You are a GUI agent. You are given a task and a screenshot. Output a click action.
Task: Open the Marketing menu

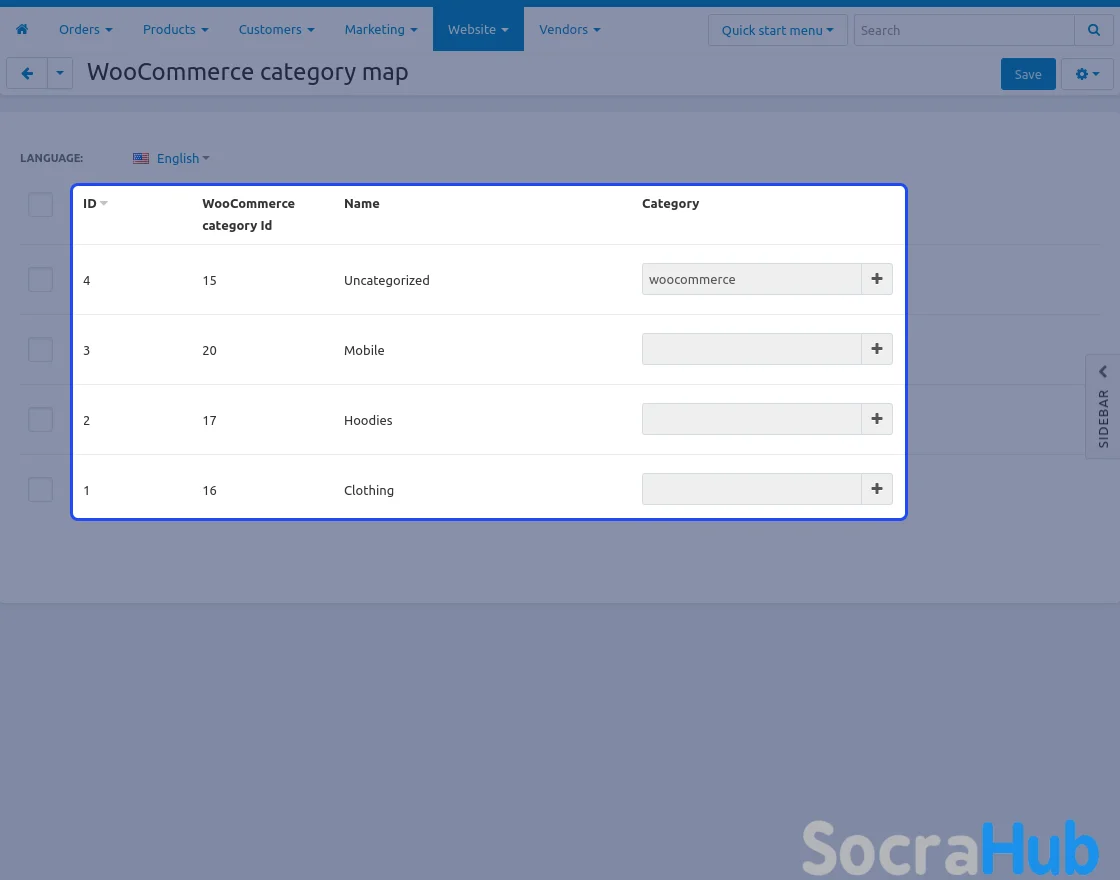(380, 30)
